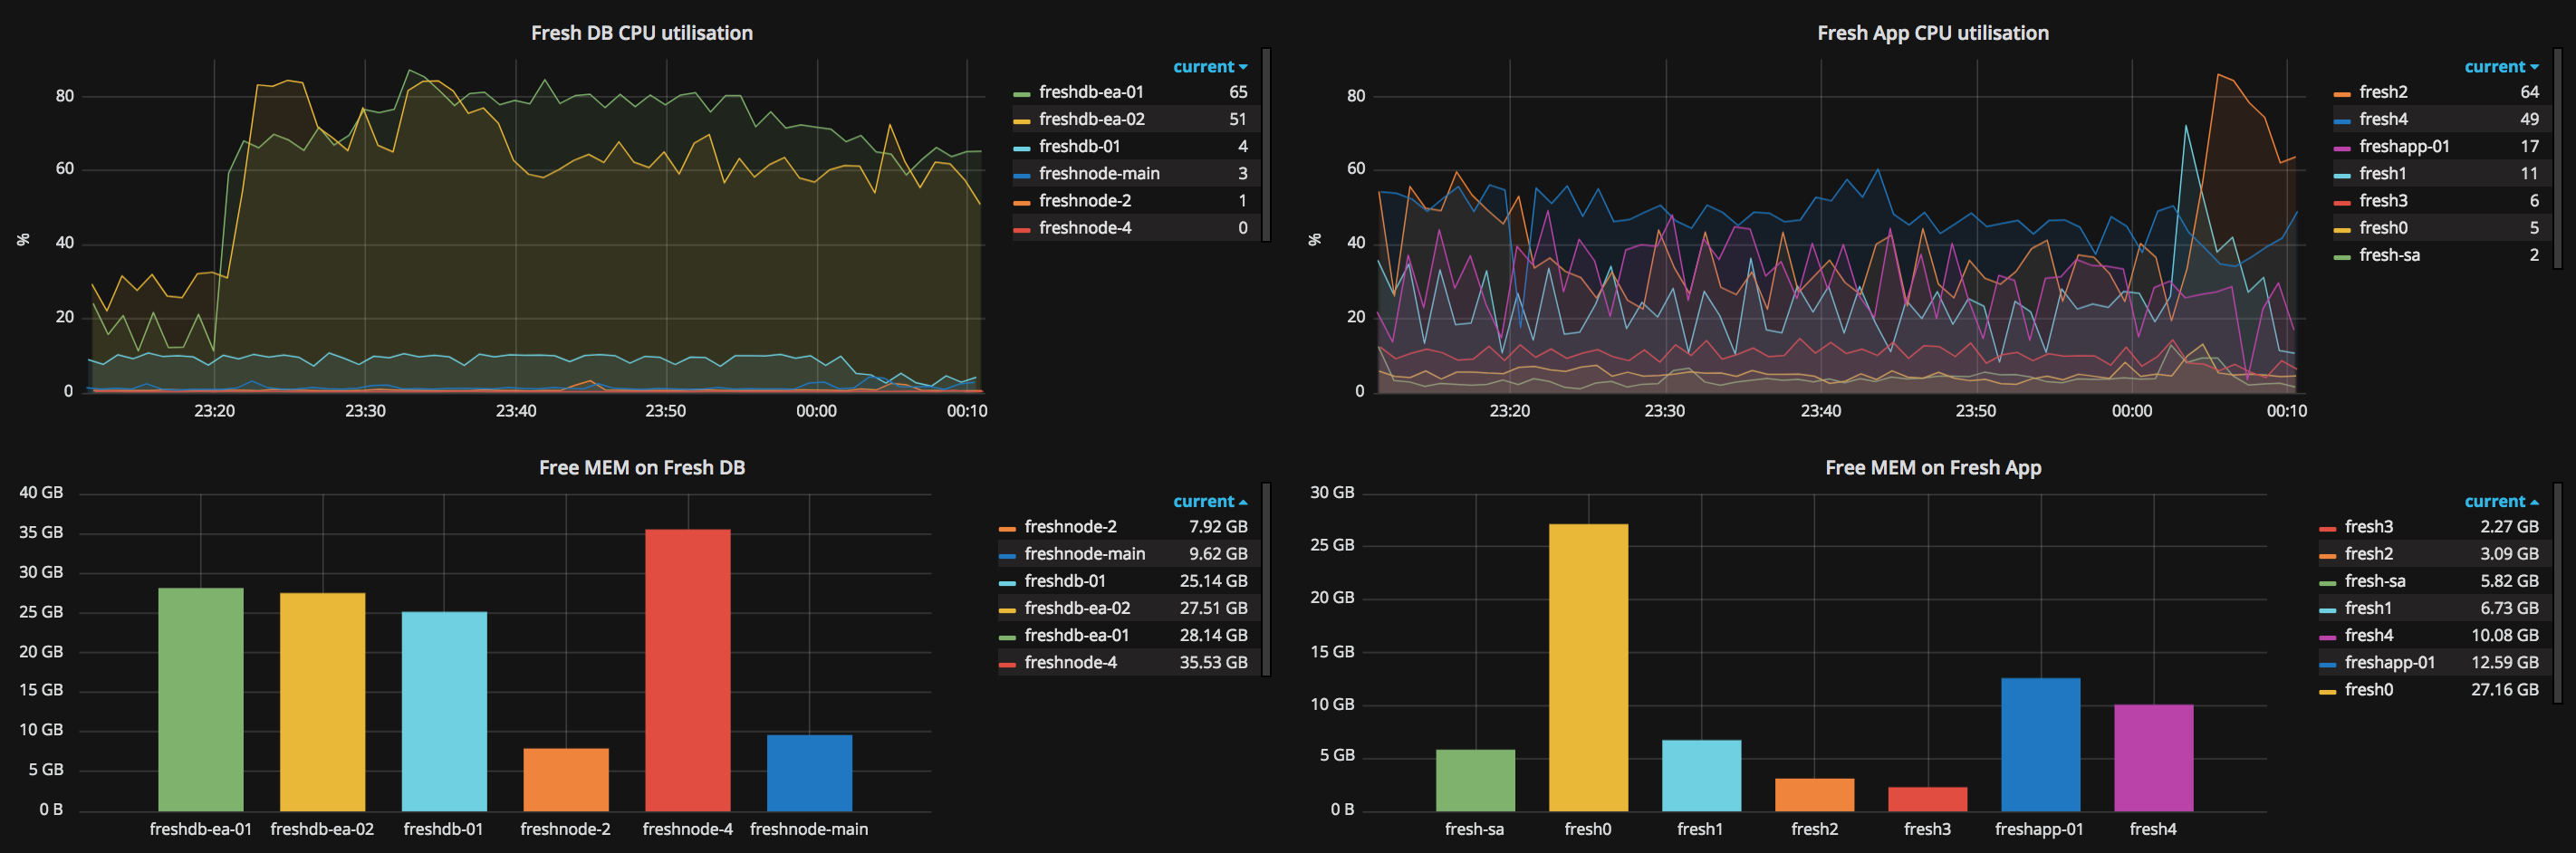Click the yellow freshdb-ea-02 memory bar

322,702
